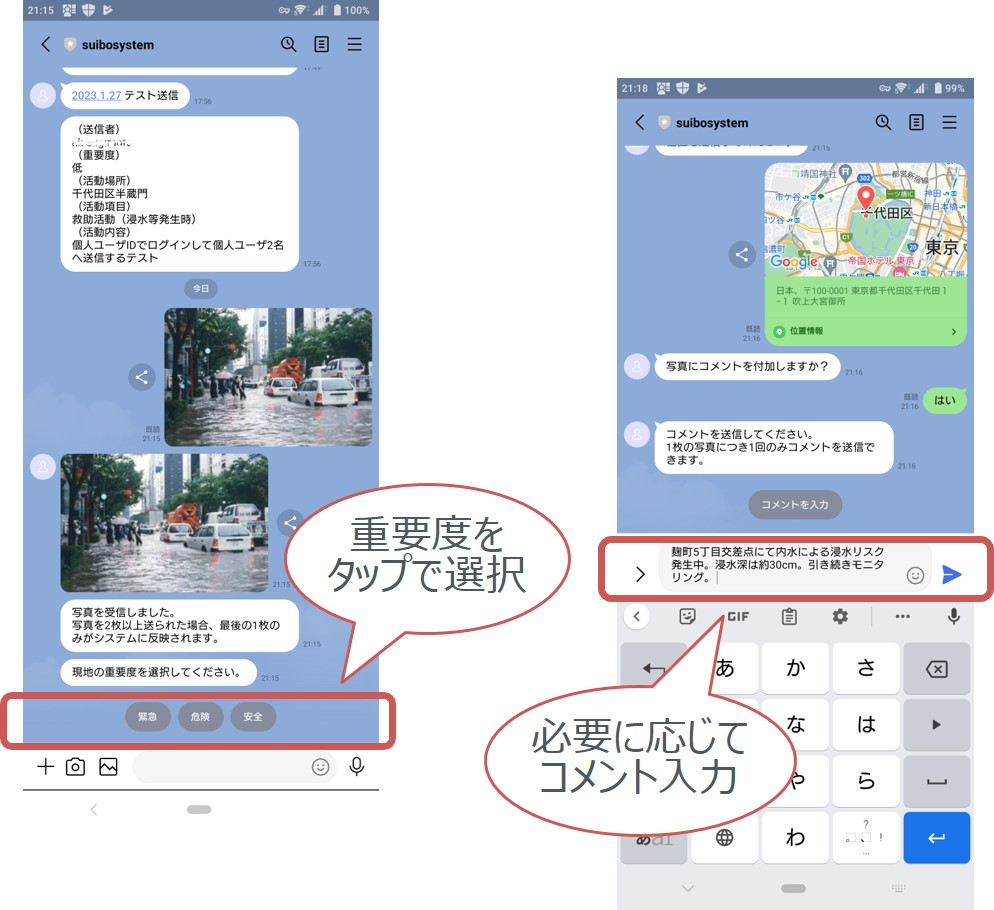The height and width of the screenshot is (910, 994).
Task: Tap the か key
Action: (x=795, y=668)
